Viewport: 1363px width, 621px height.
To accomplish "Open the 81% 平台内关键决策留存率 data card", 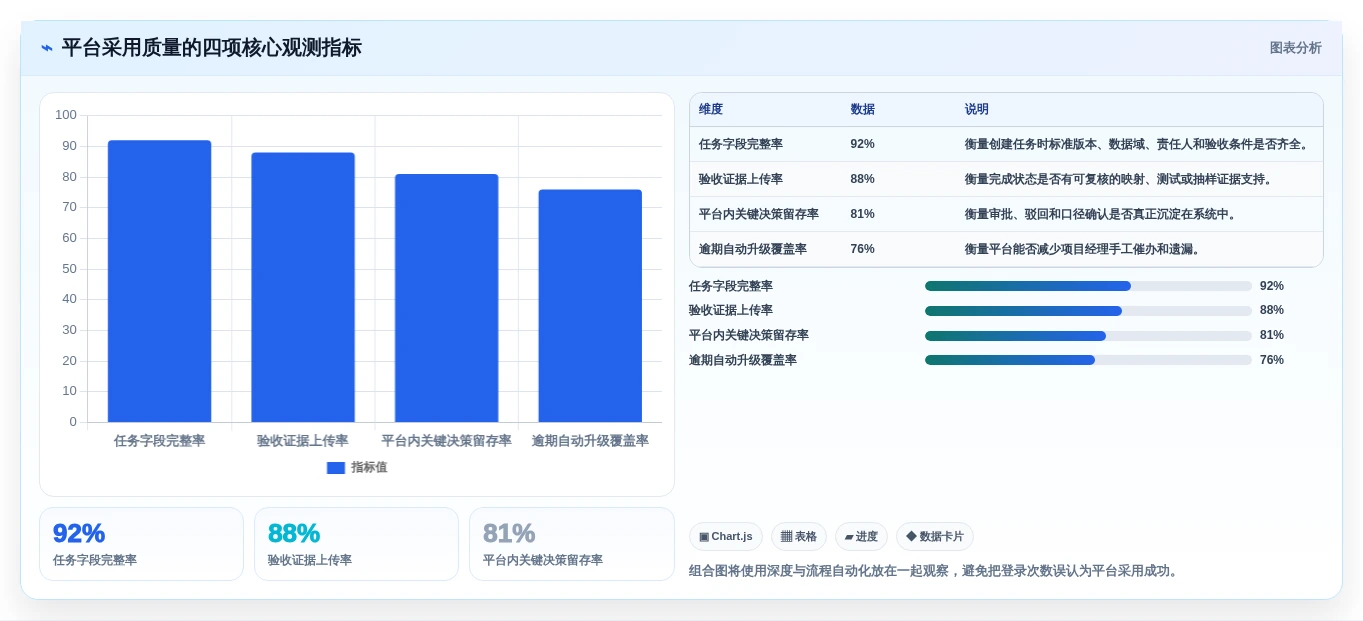I will pyautogui.click(x=572, y=544).
